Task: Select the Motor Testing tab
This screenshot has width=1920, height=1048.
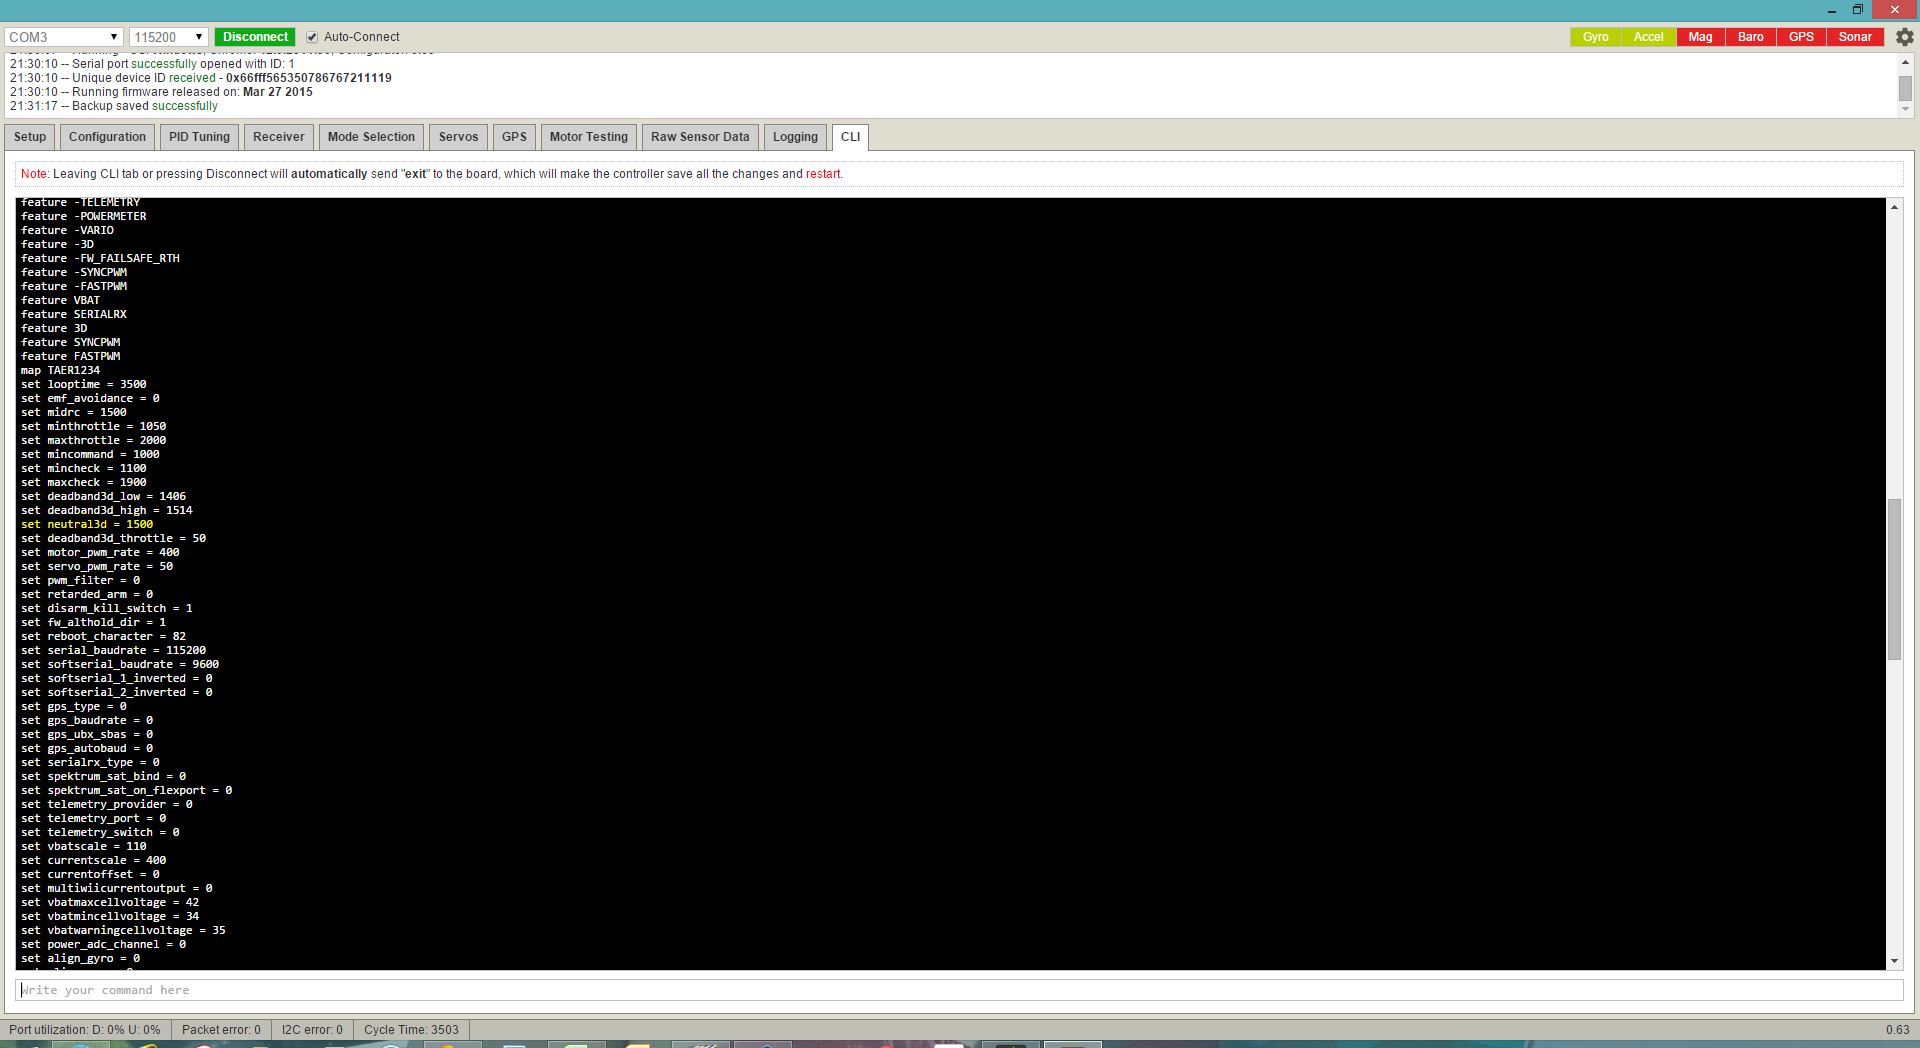Action: [x=588, y=137]
